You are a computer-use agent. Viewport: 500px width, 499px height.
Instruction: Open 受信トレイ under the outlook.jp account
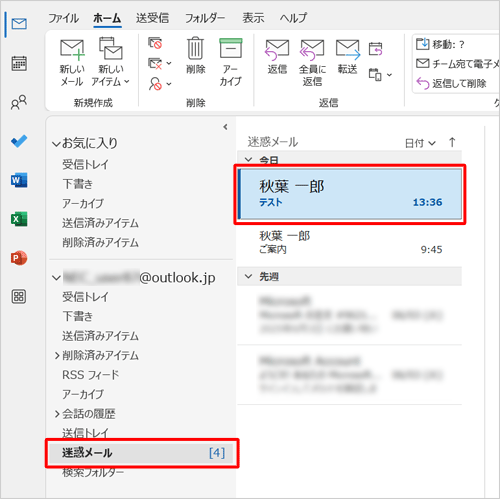click(x=85, y=297)
